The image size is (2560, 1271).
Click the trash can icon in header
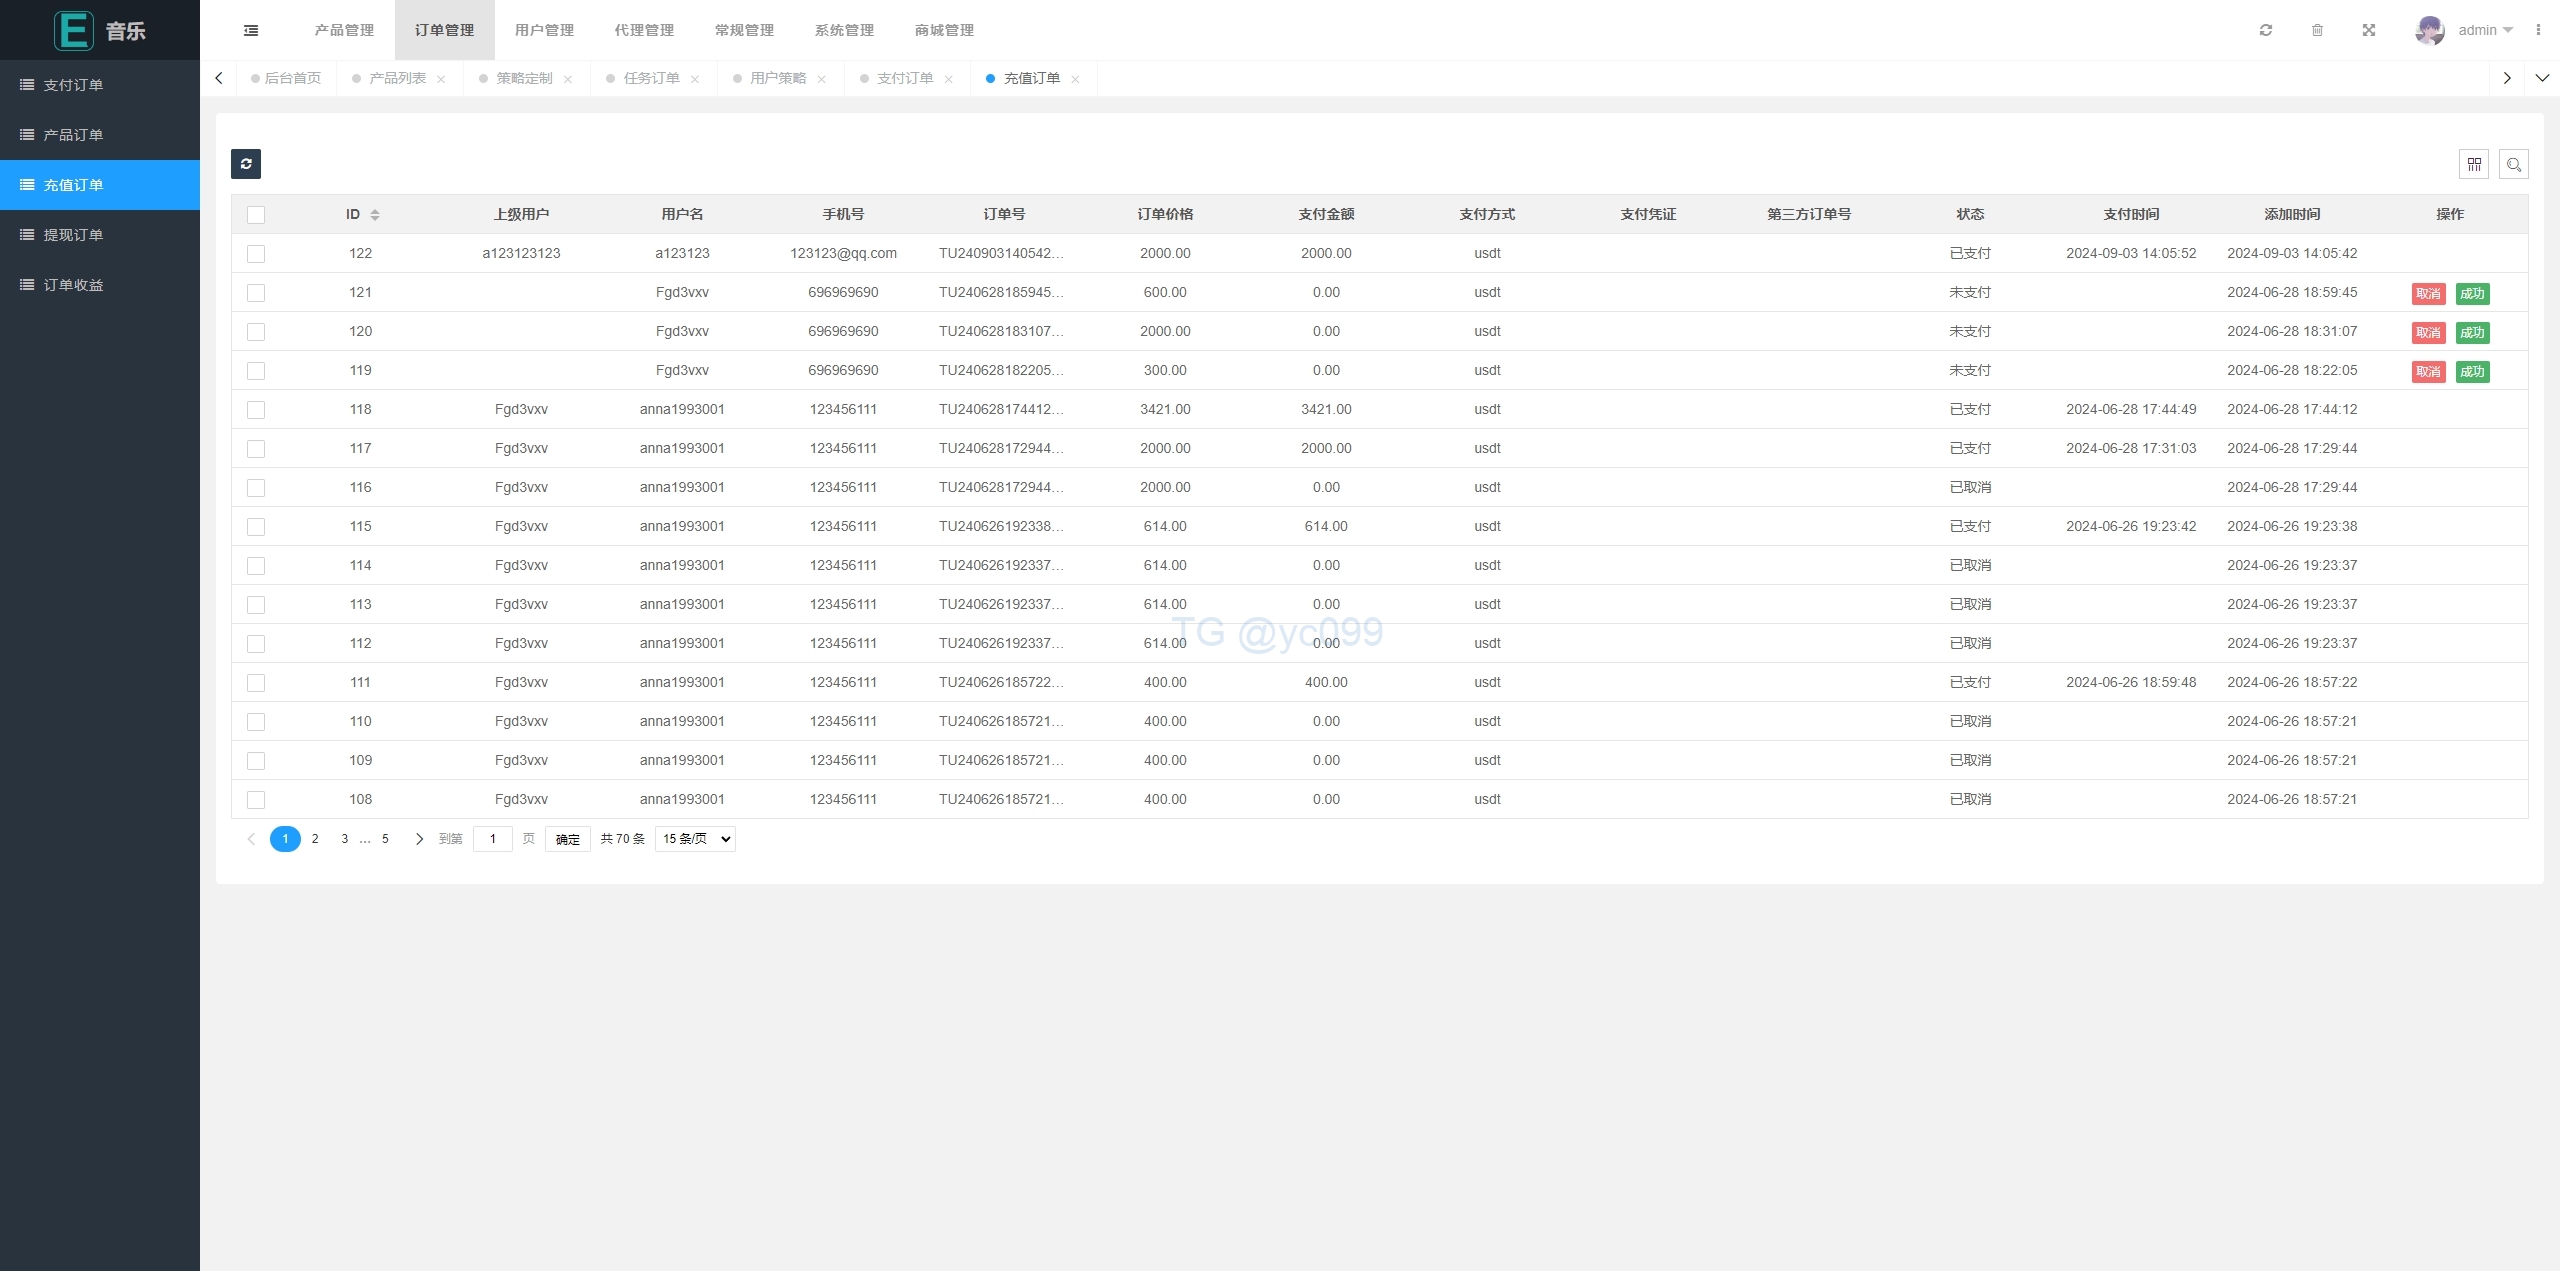(2317, 30)
